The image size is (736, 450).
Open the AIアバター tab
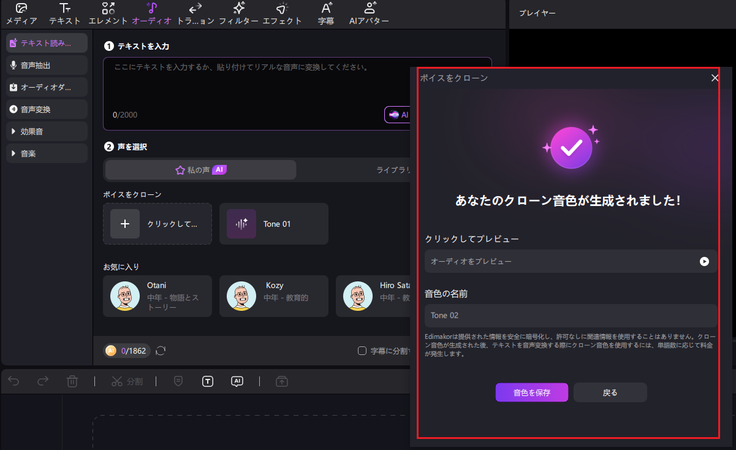369,14
